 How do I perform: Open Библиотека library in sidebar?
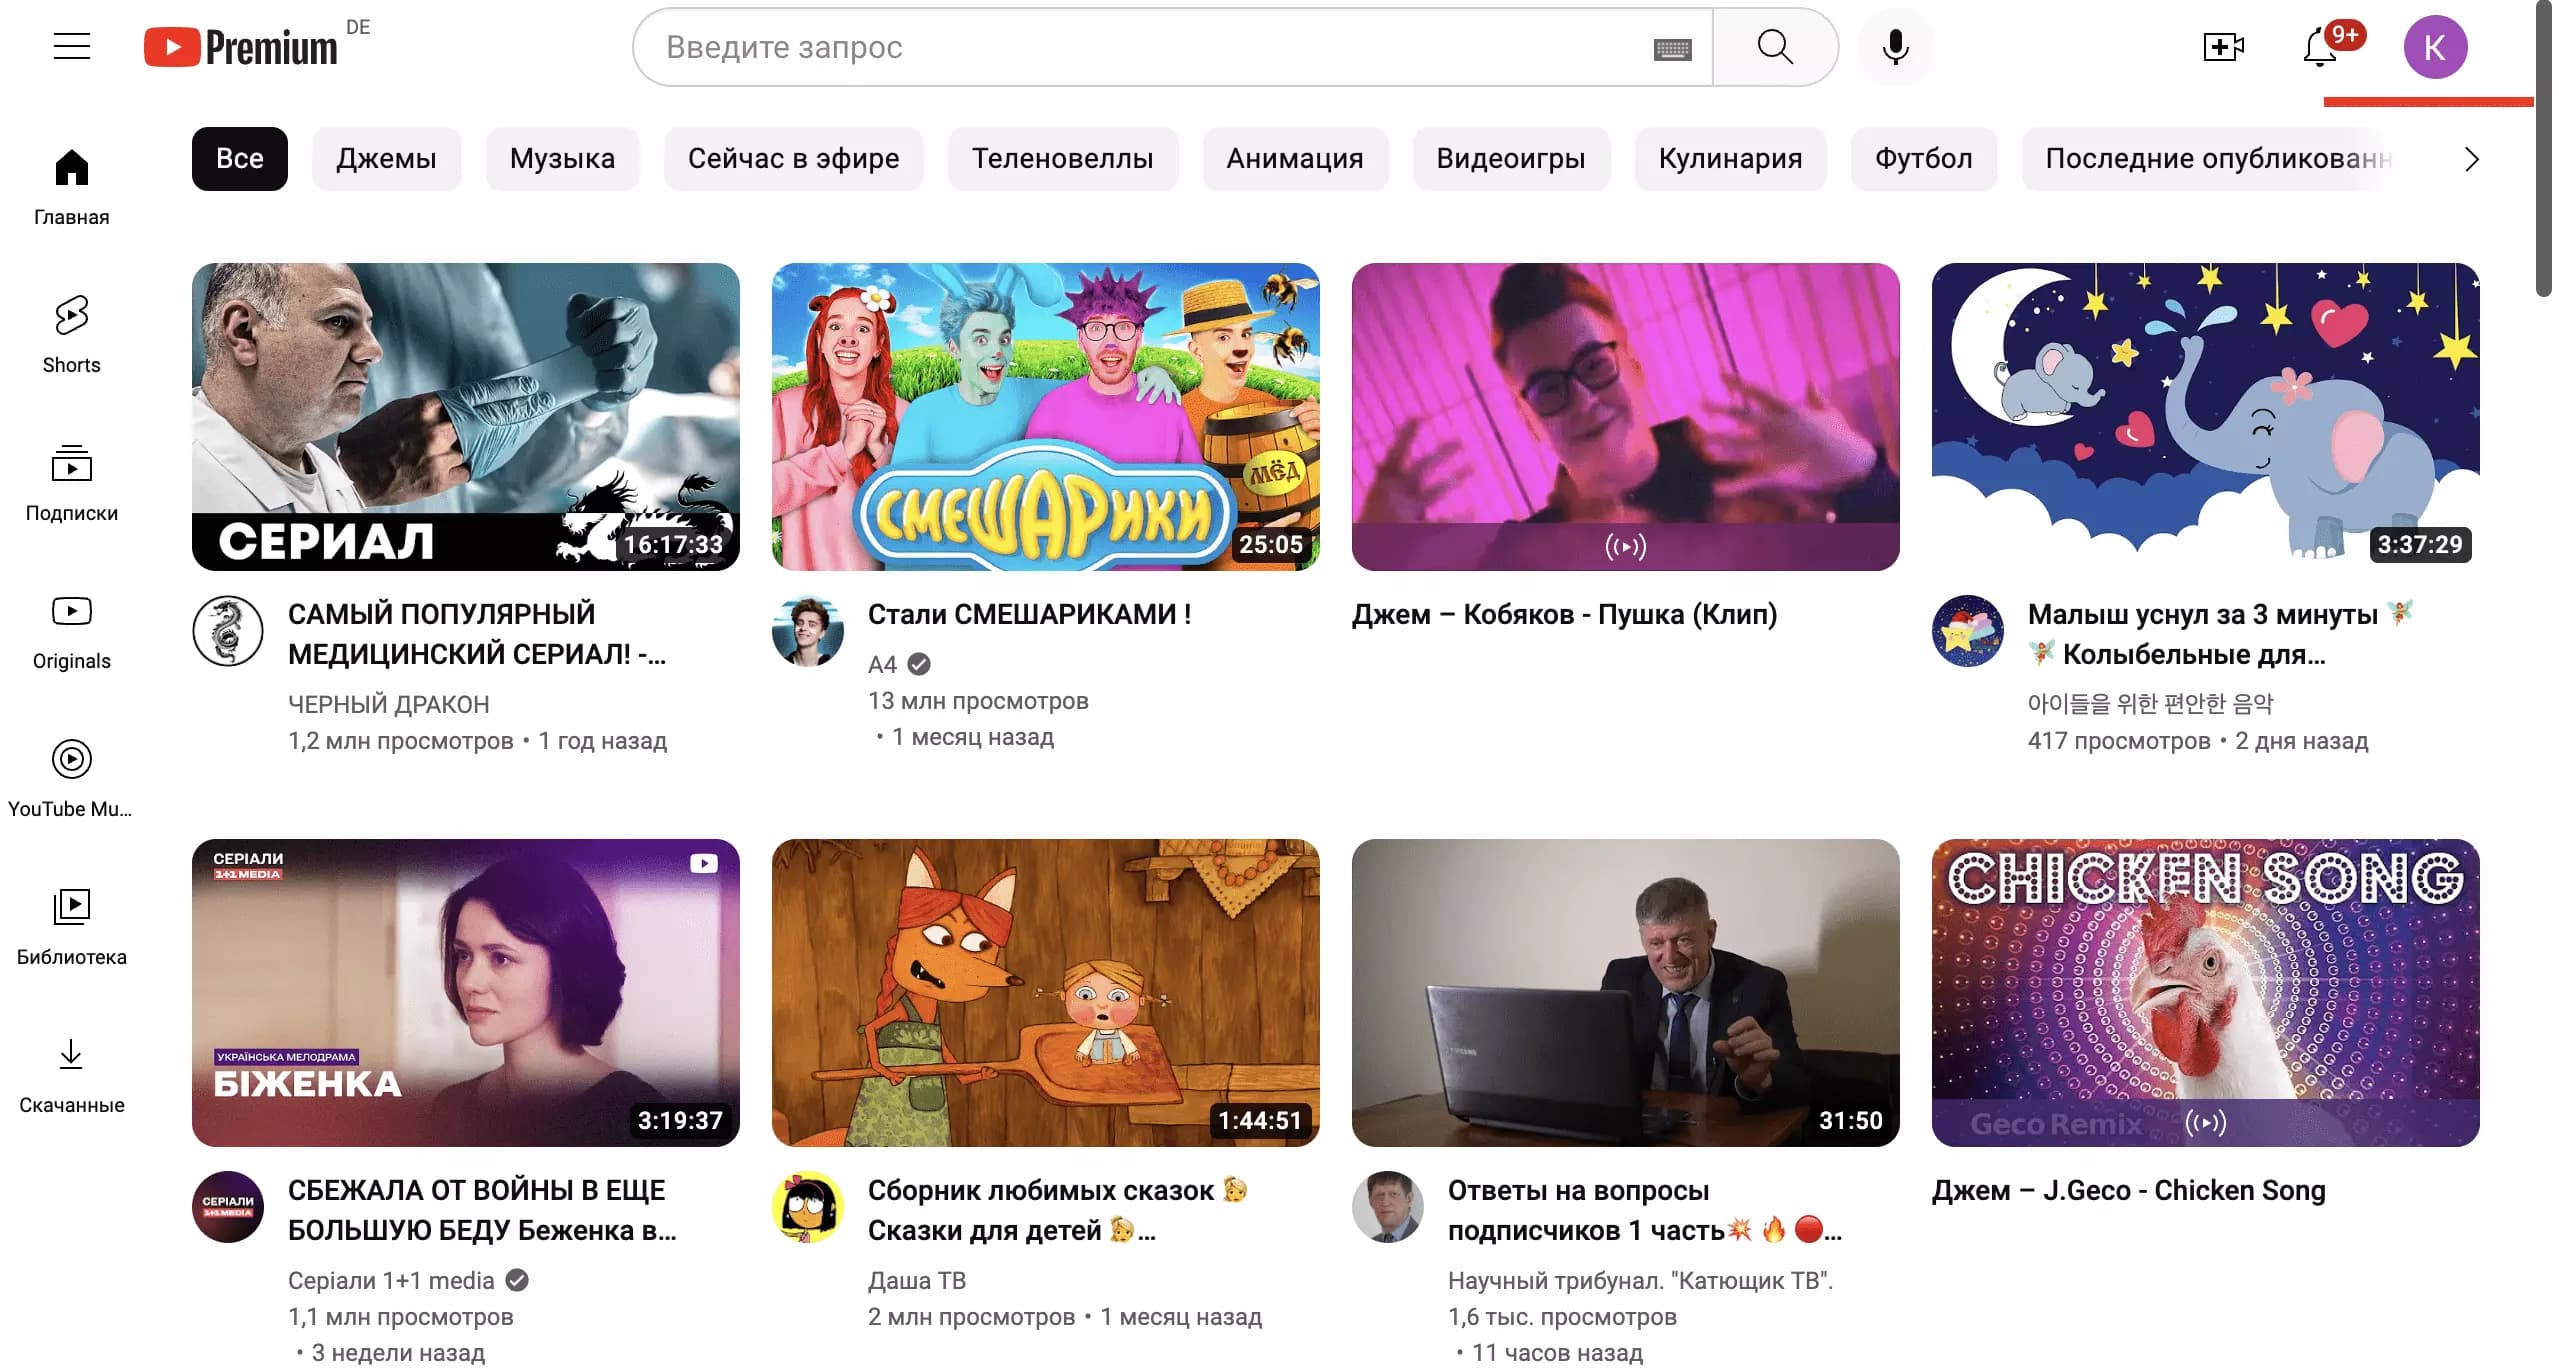(x=71, y=927)
